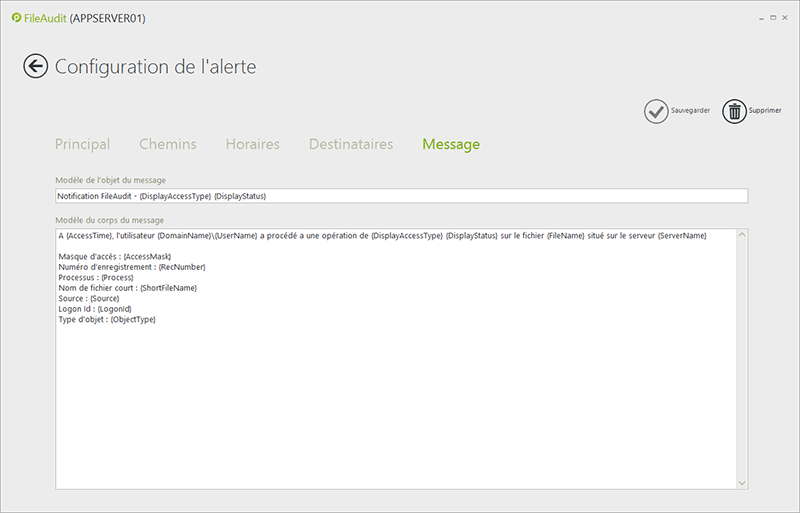Go to the Destinataires tab
Viewport: 800px width, 513px height.
tap(350, 144)
